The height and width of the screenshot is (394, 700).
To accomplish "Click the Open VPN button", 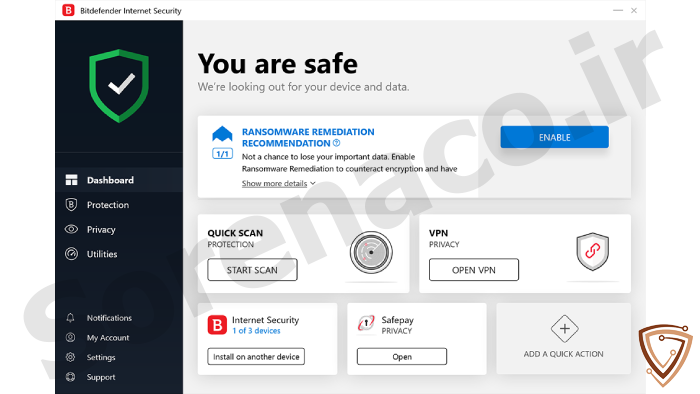I will click(474, 270).
